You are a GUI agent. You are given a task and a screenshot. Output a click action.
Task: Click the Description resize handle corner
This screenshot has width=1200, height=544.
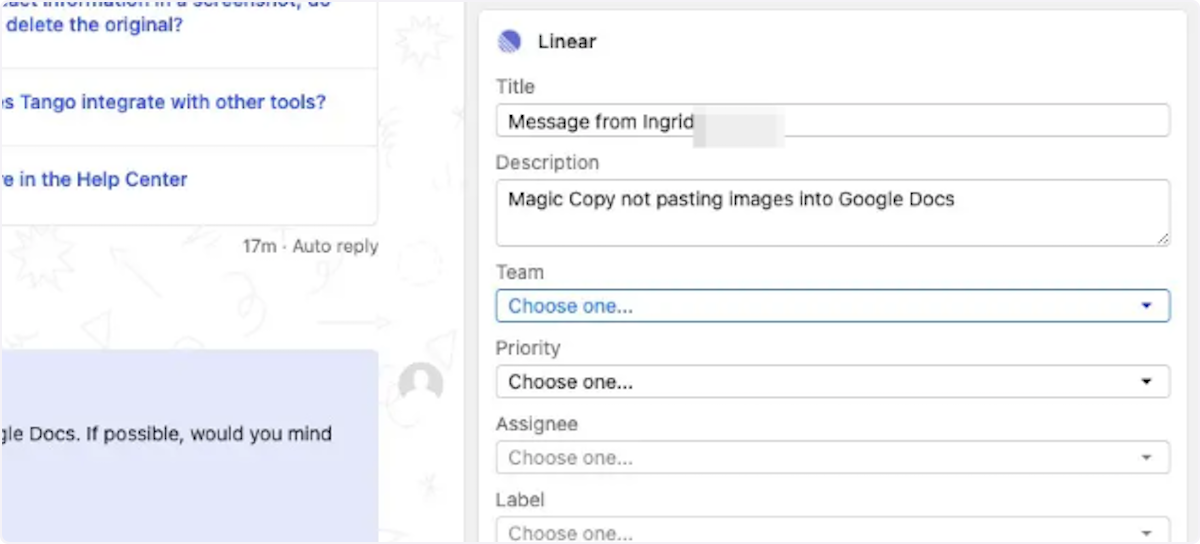click(x=1162, y=238)
